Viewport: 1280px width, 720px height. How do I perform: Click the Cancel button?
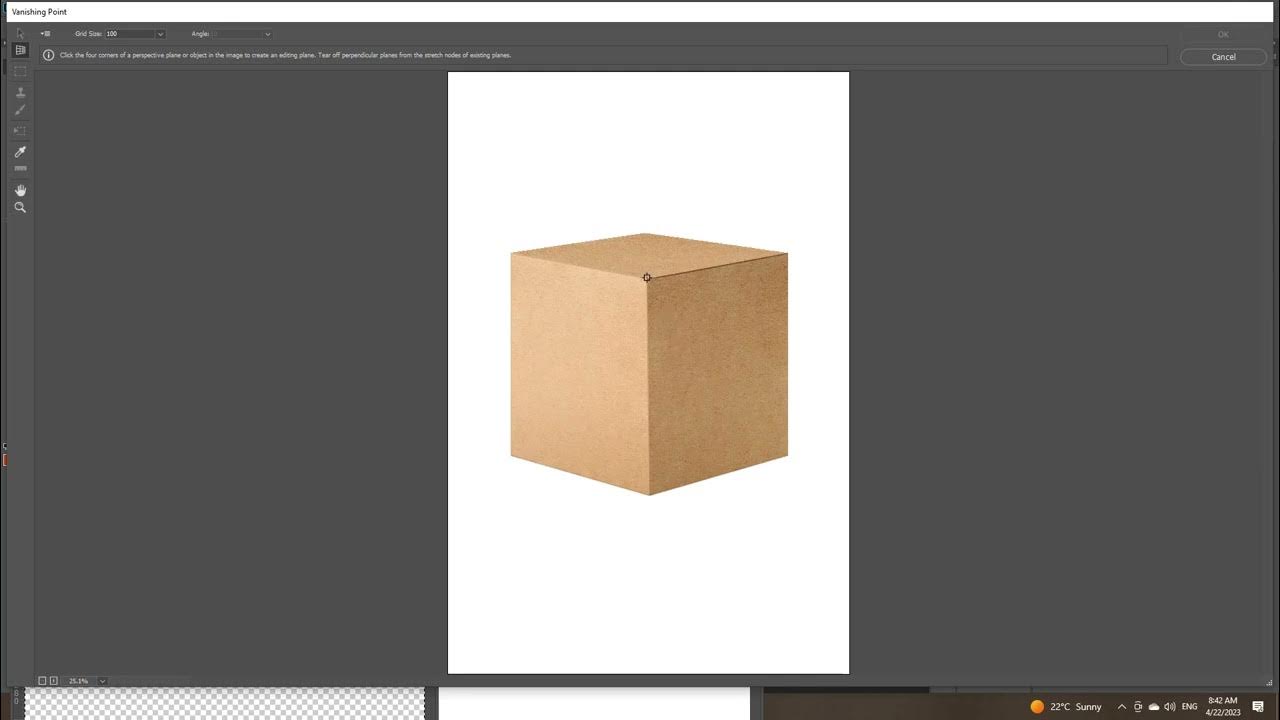tap(1223, 57)
